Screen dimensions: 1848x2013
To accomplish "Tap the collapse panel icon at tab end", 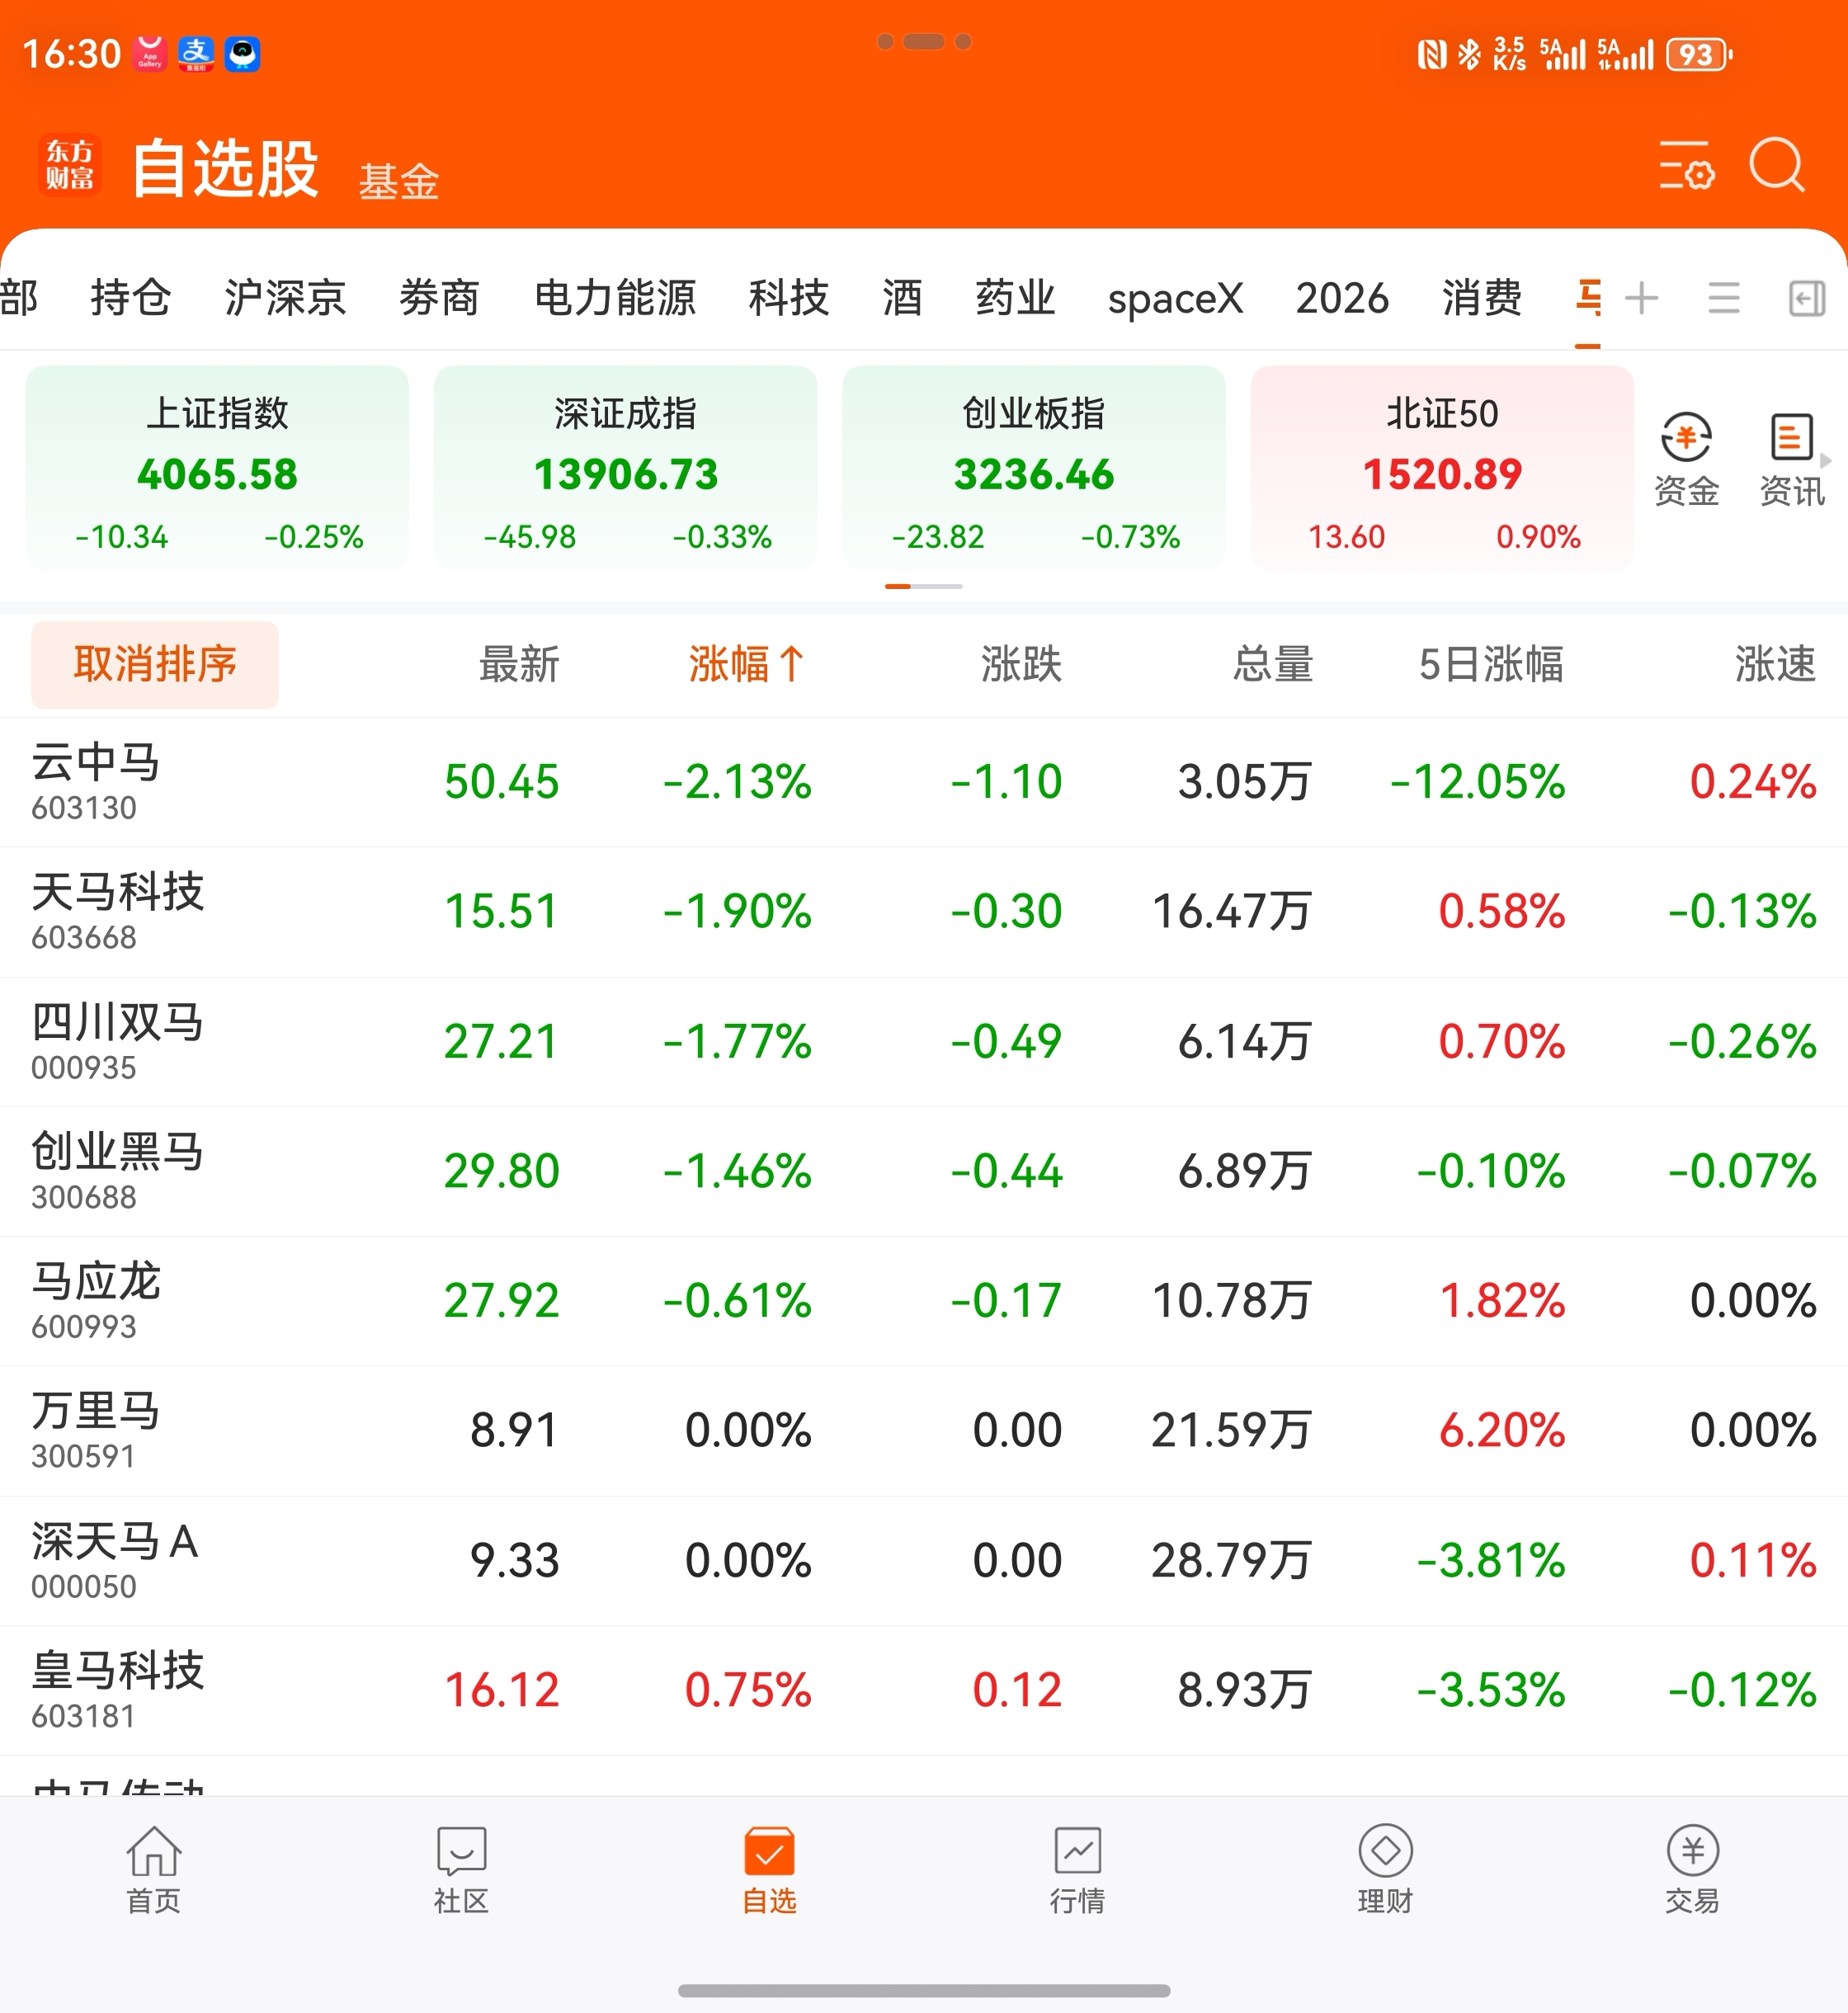I will point(1806,298).
